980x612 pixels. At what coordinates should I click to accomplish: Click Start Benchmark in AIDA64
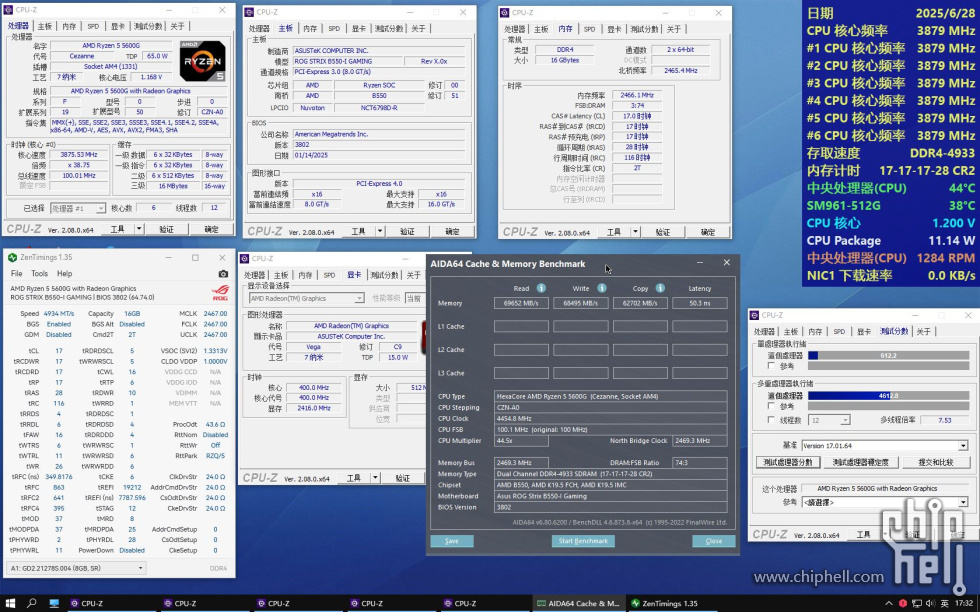click(582, 541)
